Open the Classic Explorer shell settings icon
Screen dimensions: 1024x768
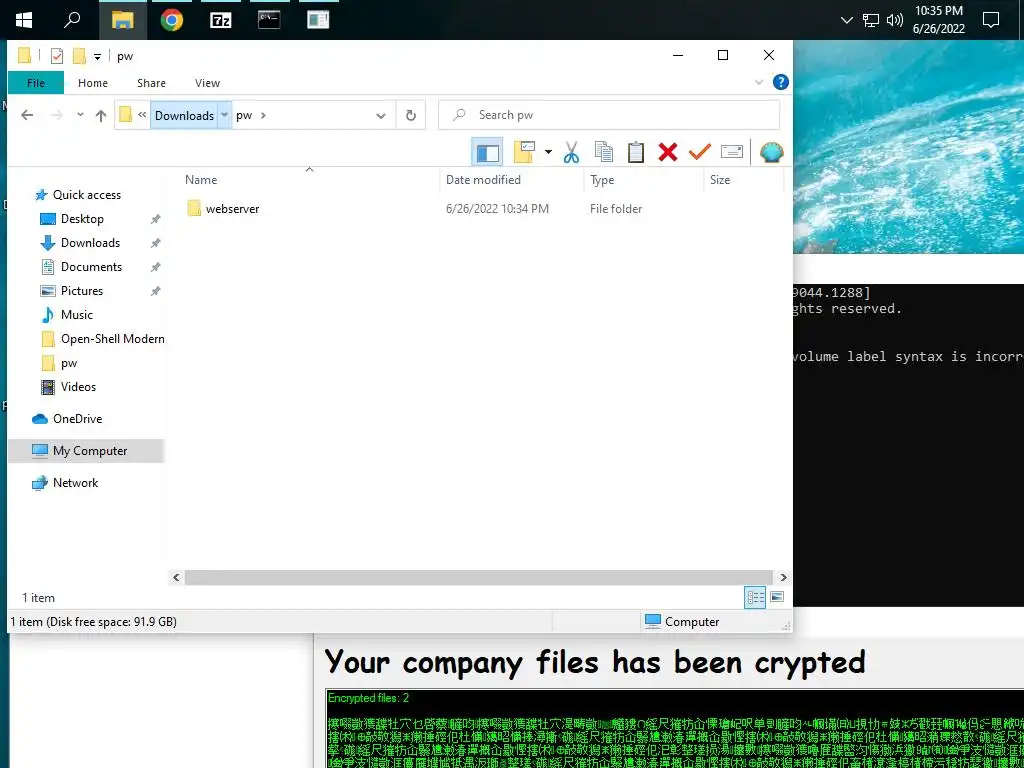point(771,152)
